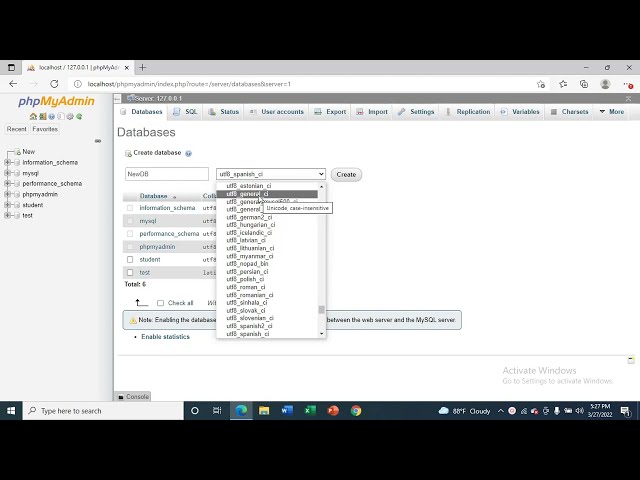
Task: Open a new browser tab
Action: (142, 67)
